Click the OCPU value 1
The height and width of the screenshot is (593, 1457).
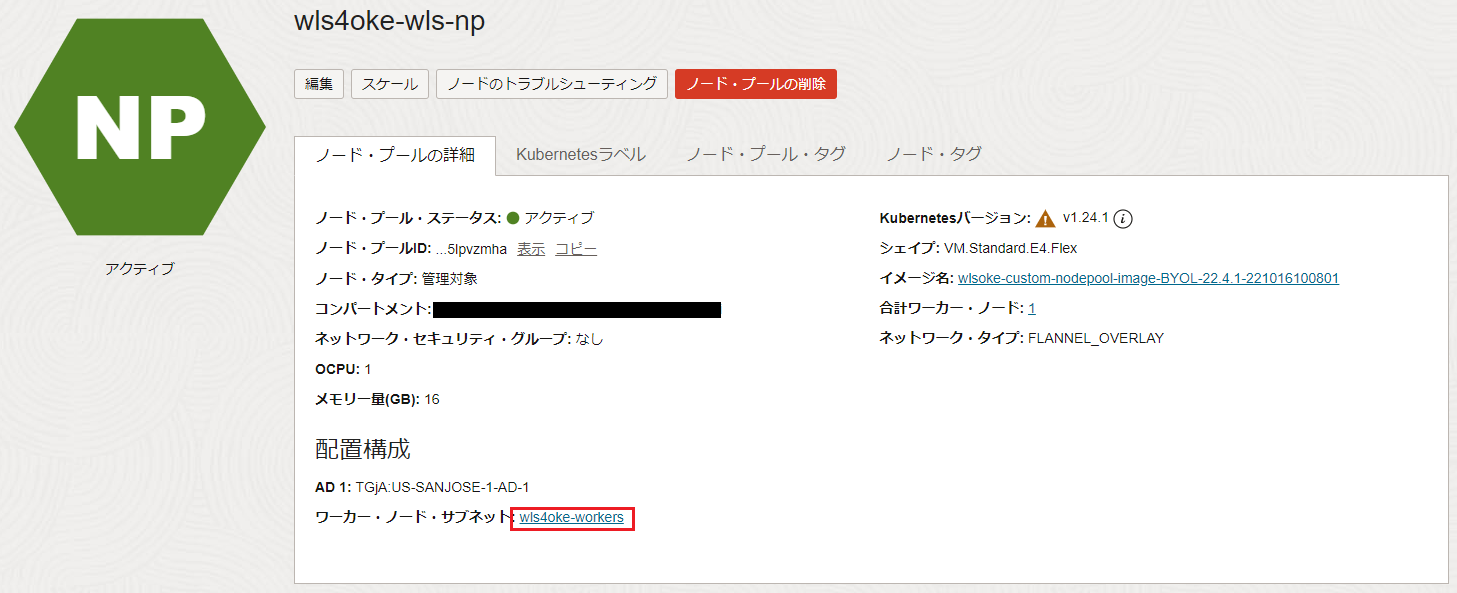[367, 369]
